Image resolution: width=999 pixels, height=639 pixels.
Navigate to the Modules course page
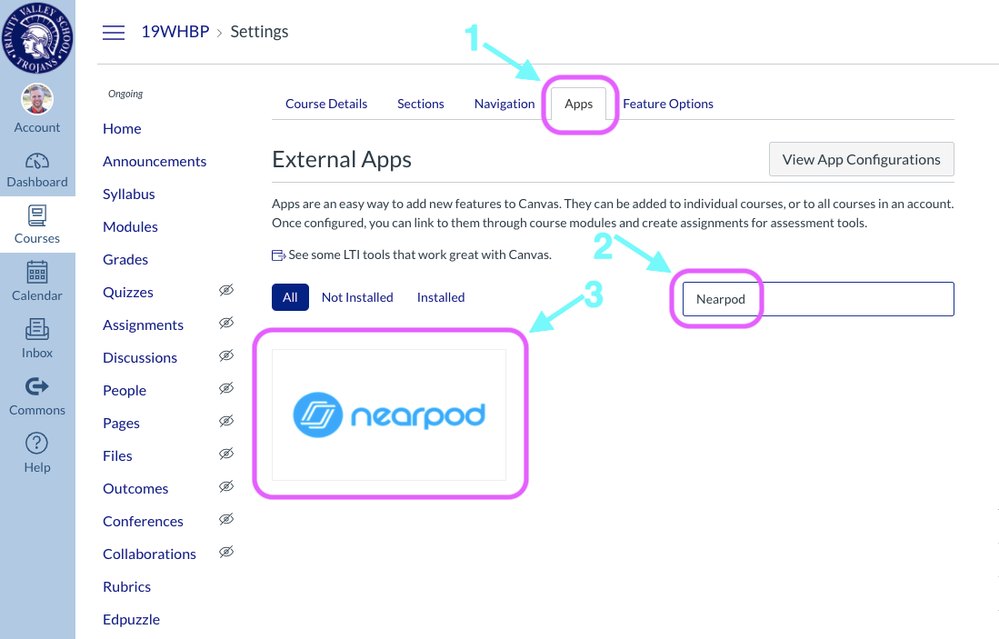pyautogui.click(x=130, y=226)
